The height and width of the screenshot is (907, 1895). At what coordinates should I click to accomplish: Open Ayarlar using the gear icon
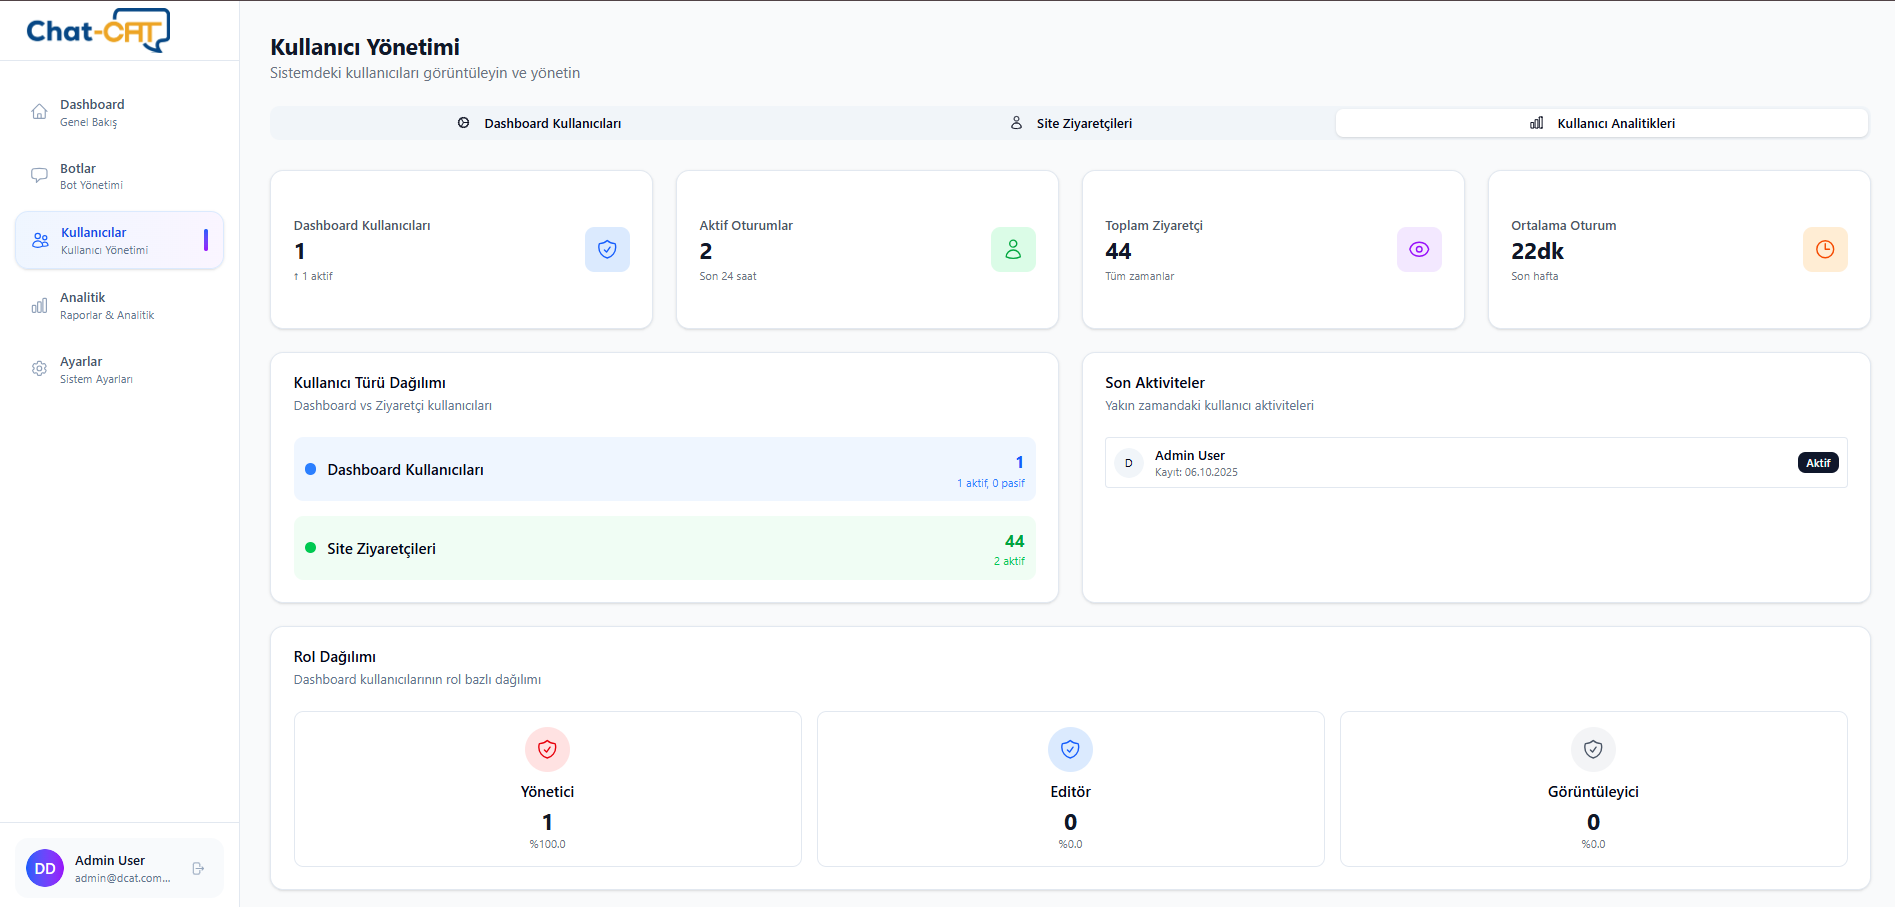39,368
